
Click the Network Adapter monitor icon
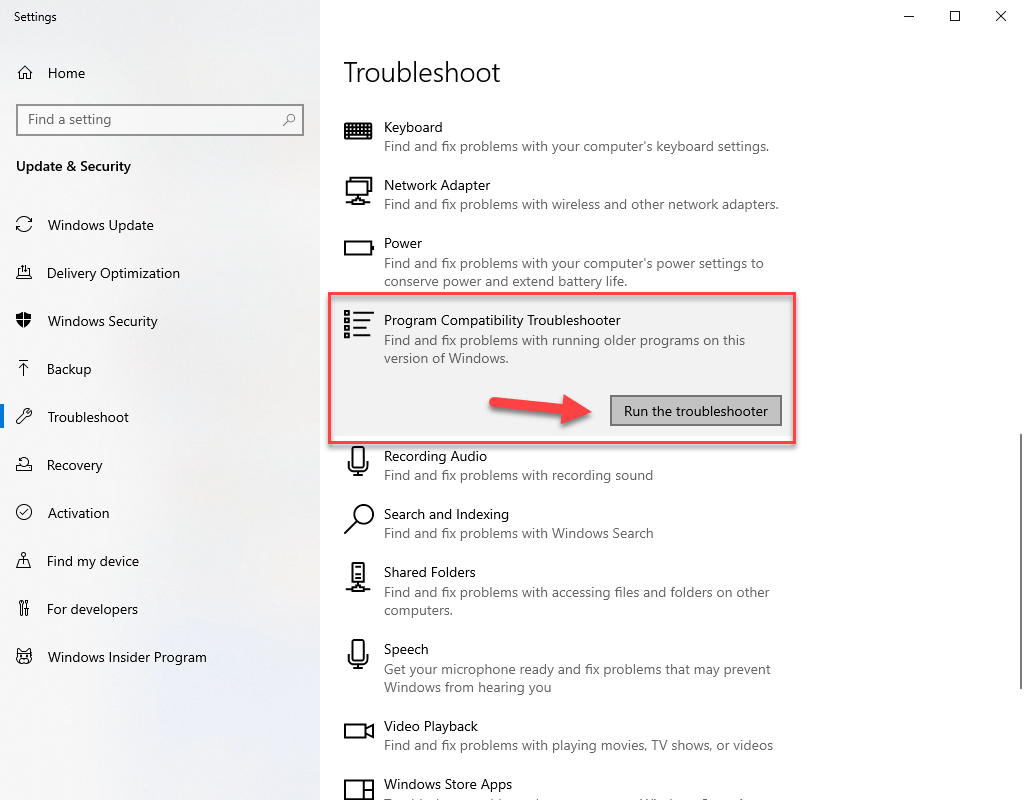[x=359, y=191]
